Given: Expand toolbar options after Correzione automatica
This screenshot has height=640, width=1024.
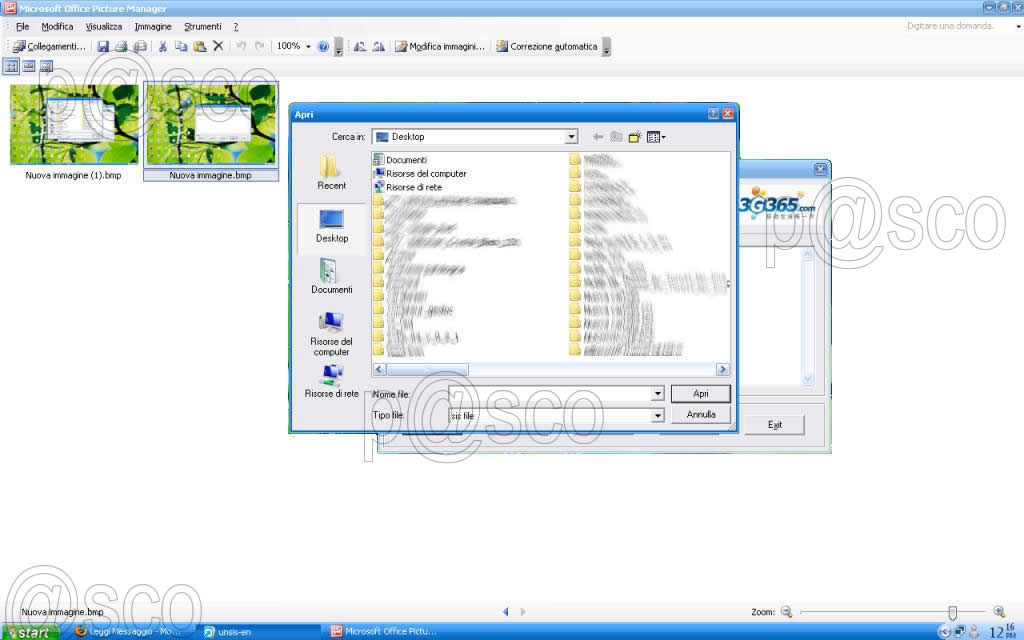Looking at the screenshot, I should click(606, 47).
